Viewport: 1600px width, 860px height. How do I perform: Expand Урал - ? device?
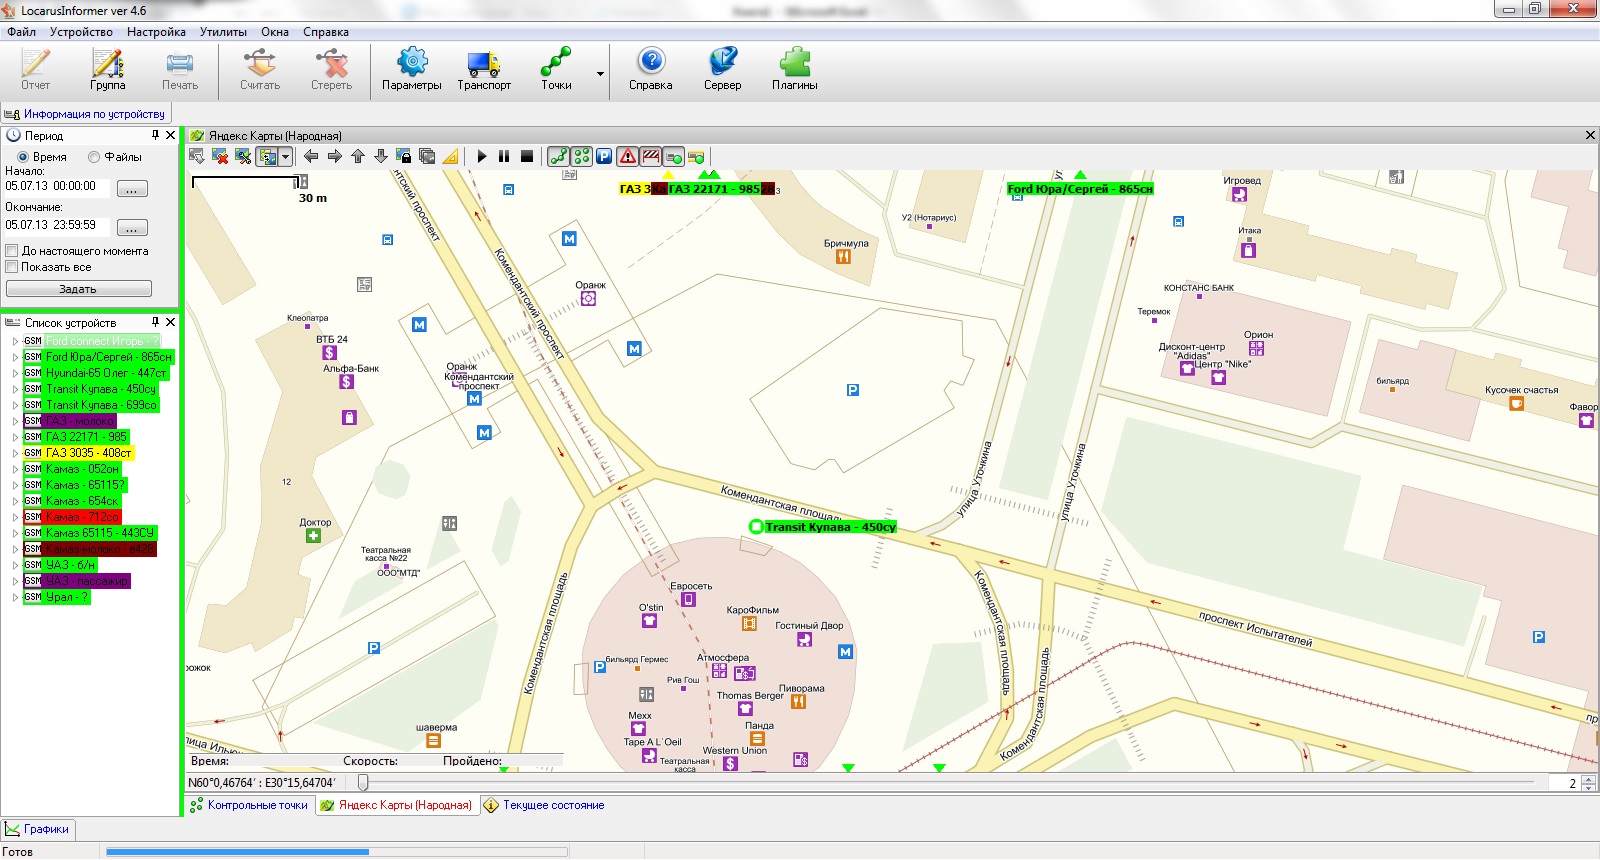[15, 597]
